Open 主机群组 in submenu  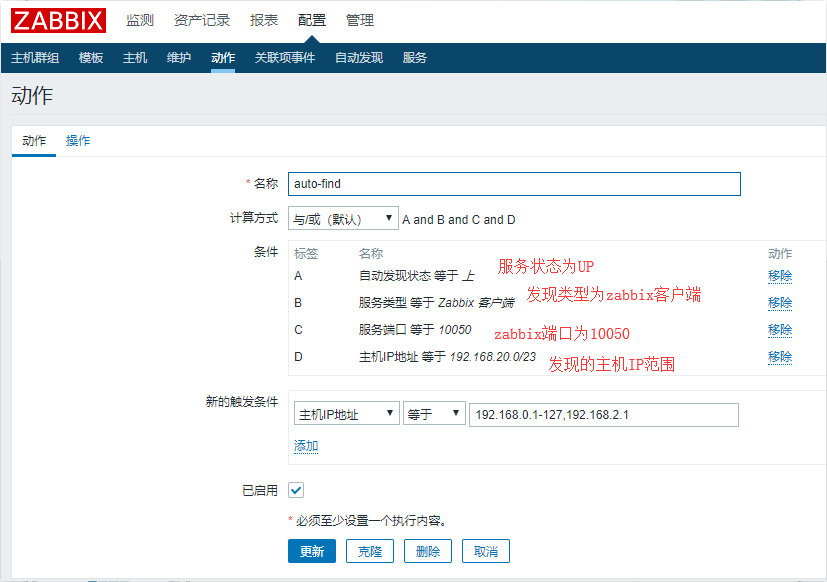35,58
